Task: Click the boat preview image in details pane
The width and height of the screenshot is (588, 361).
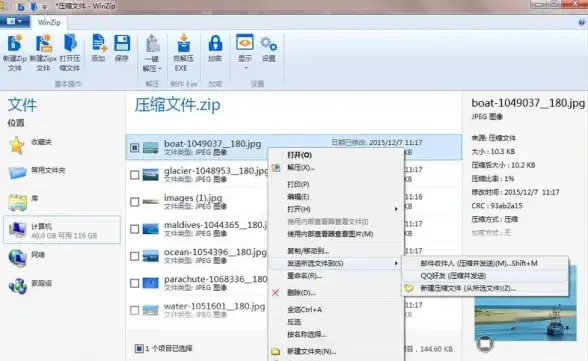Action: (x=525, y=319)
